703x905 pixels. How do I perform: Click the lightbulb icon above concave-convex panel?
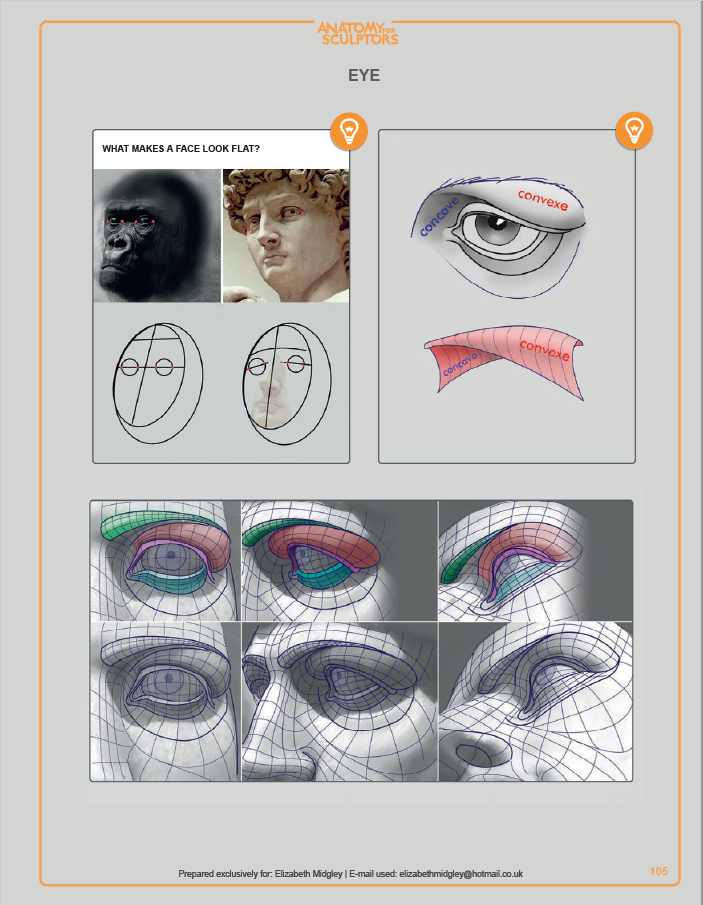coord(634,131)
